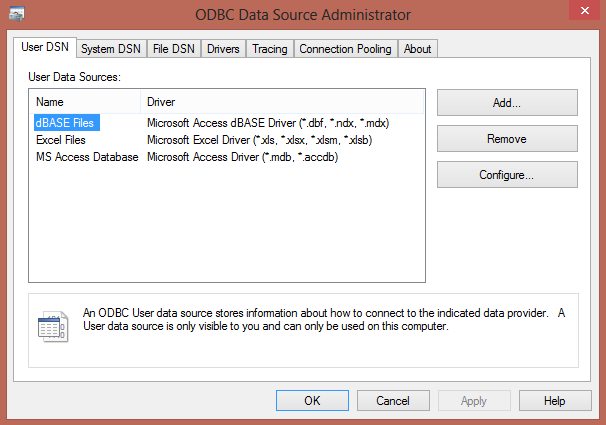Select the Excel Files data source
The image size is (606, 425).
coord(61,140)
